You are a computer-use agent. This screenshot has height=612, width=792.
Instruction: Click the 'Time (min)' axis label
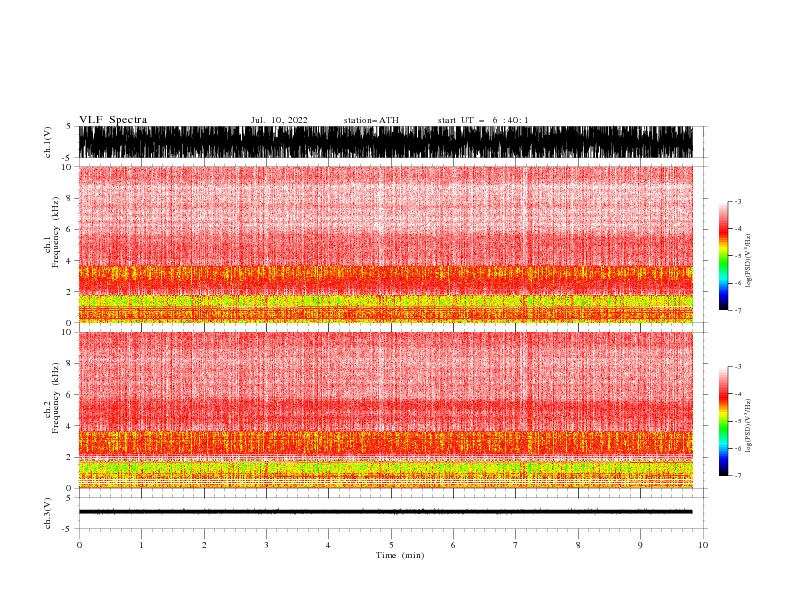click(x=400, y=555)
